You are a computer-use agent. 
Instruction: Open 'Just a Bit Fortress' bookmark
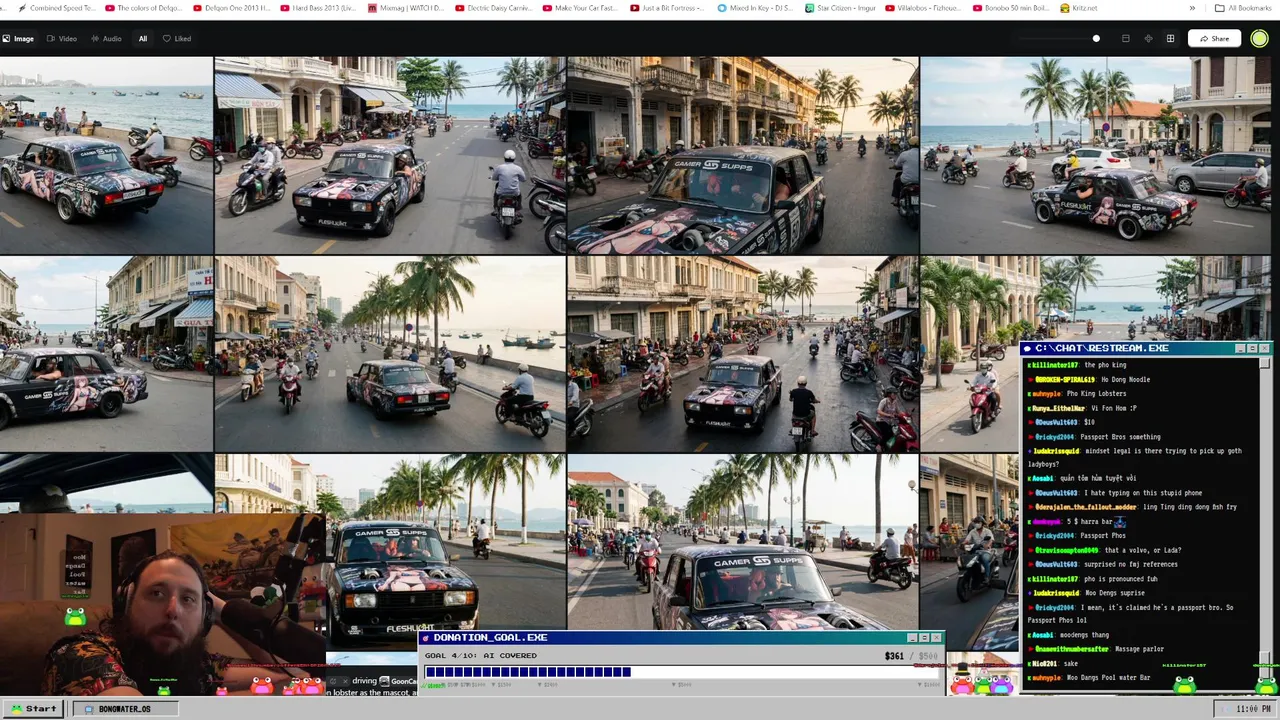[x=668, y=8]
